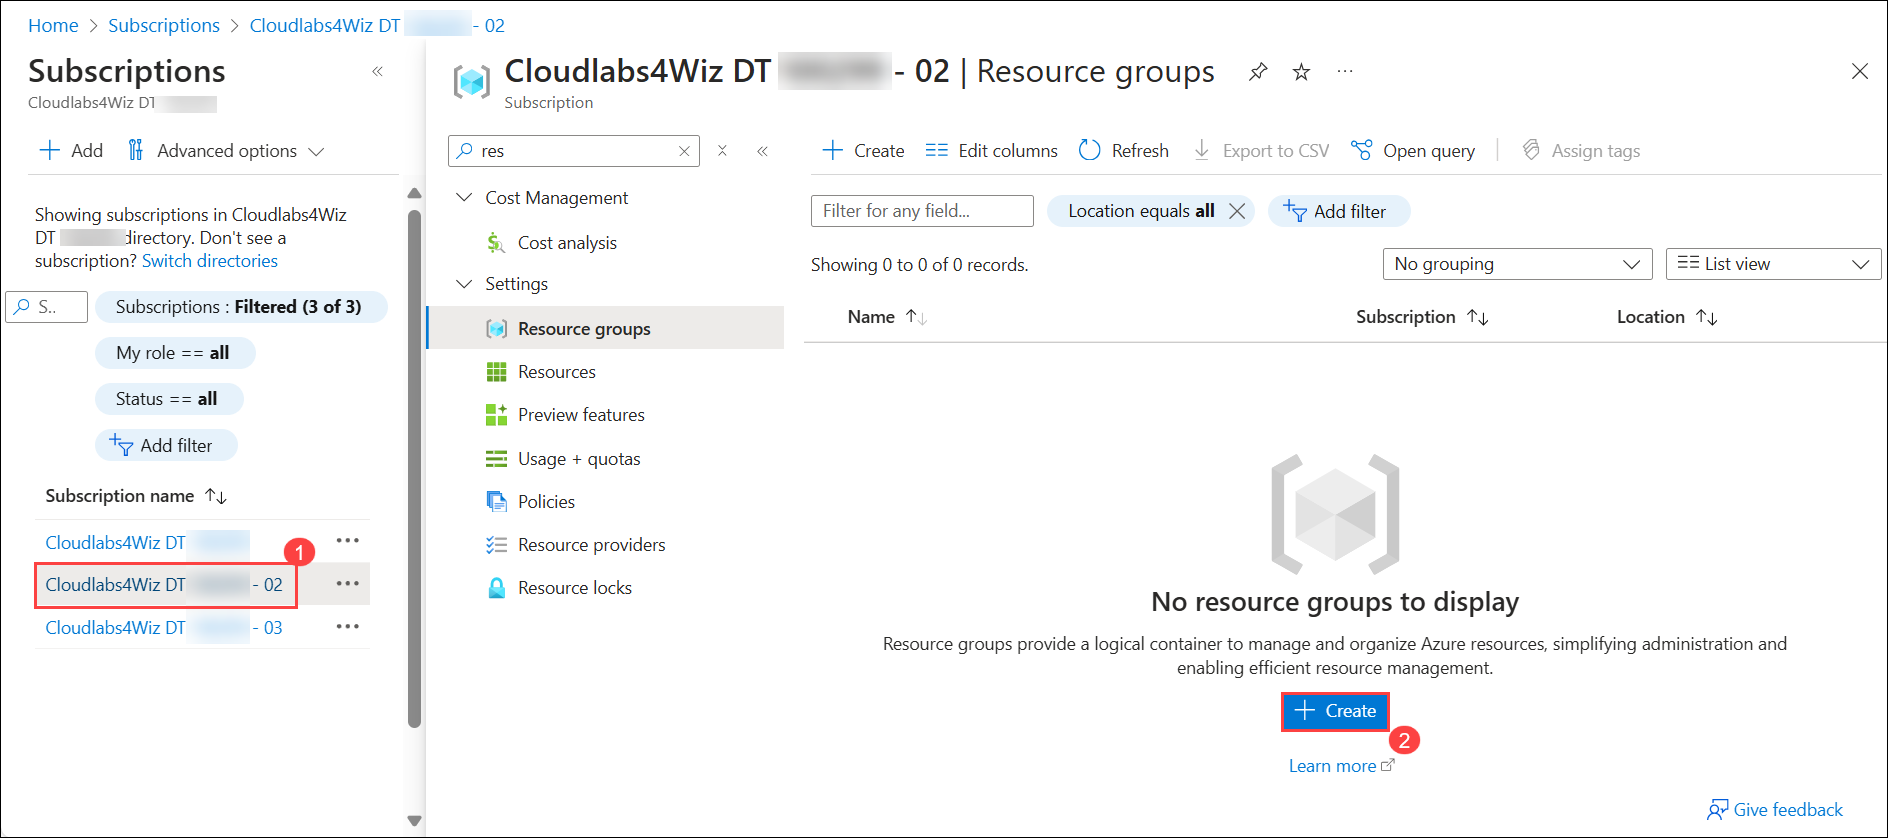The height and width of the screenshot is (838, 1888).
Task: Collapse the resource menu with double chevron
Action: [x=762, y=151]
